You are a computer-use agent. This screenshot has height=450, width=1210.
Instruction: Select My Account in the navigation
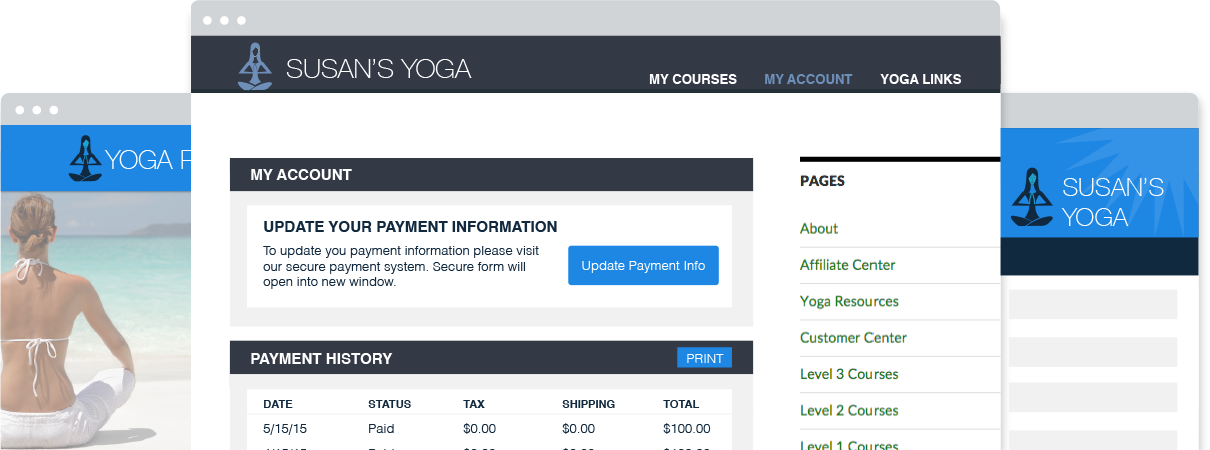tap(808, 79)
